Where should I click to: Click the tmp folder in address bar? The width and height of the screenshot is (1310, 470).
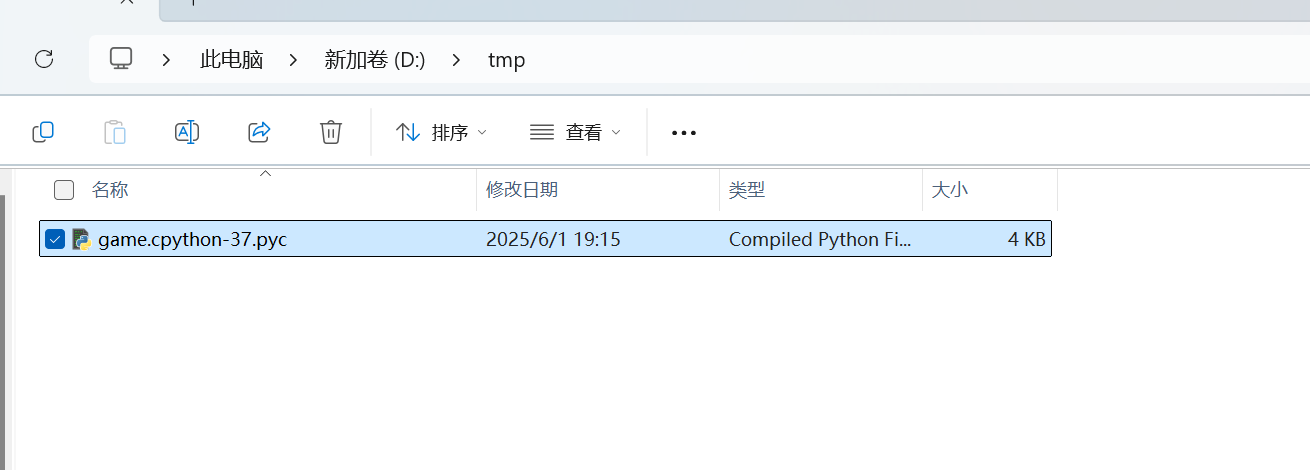coord(506,60)
